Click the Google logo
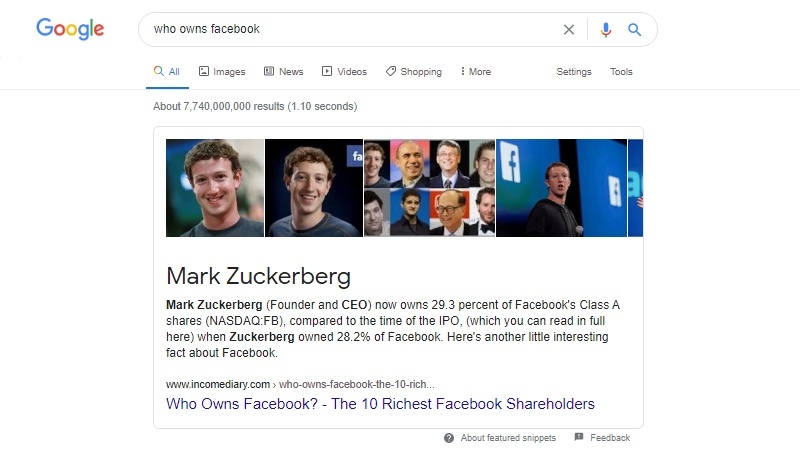The height and width of the screenshot is (460, 800). 70,29
